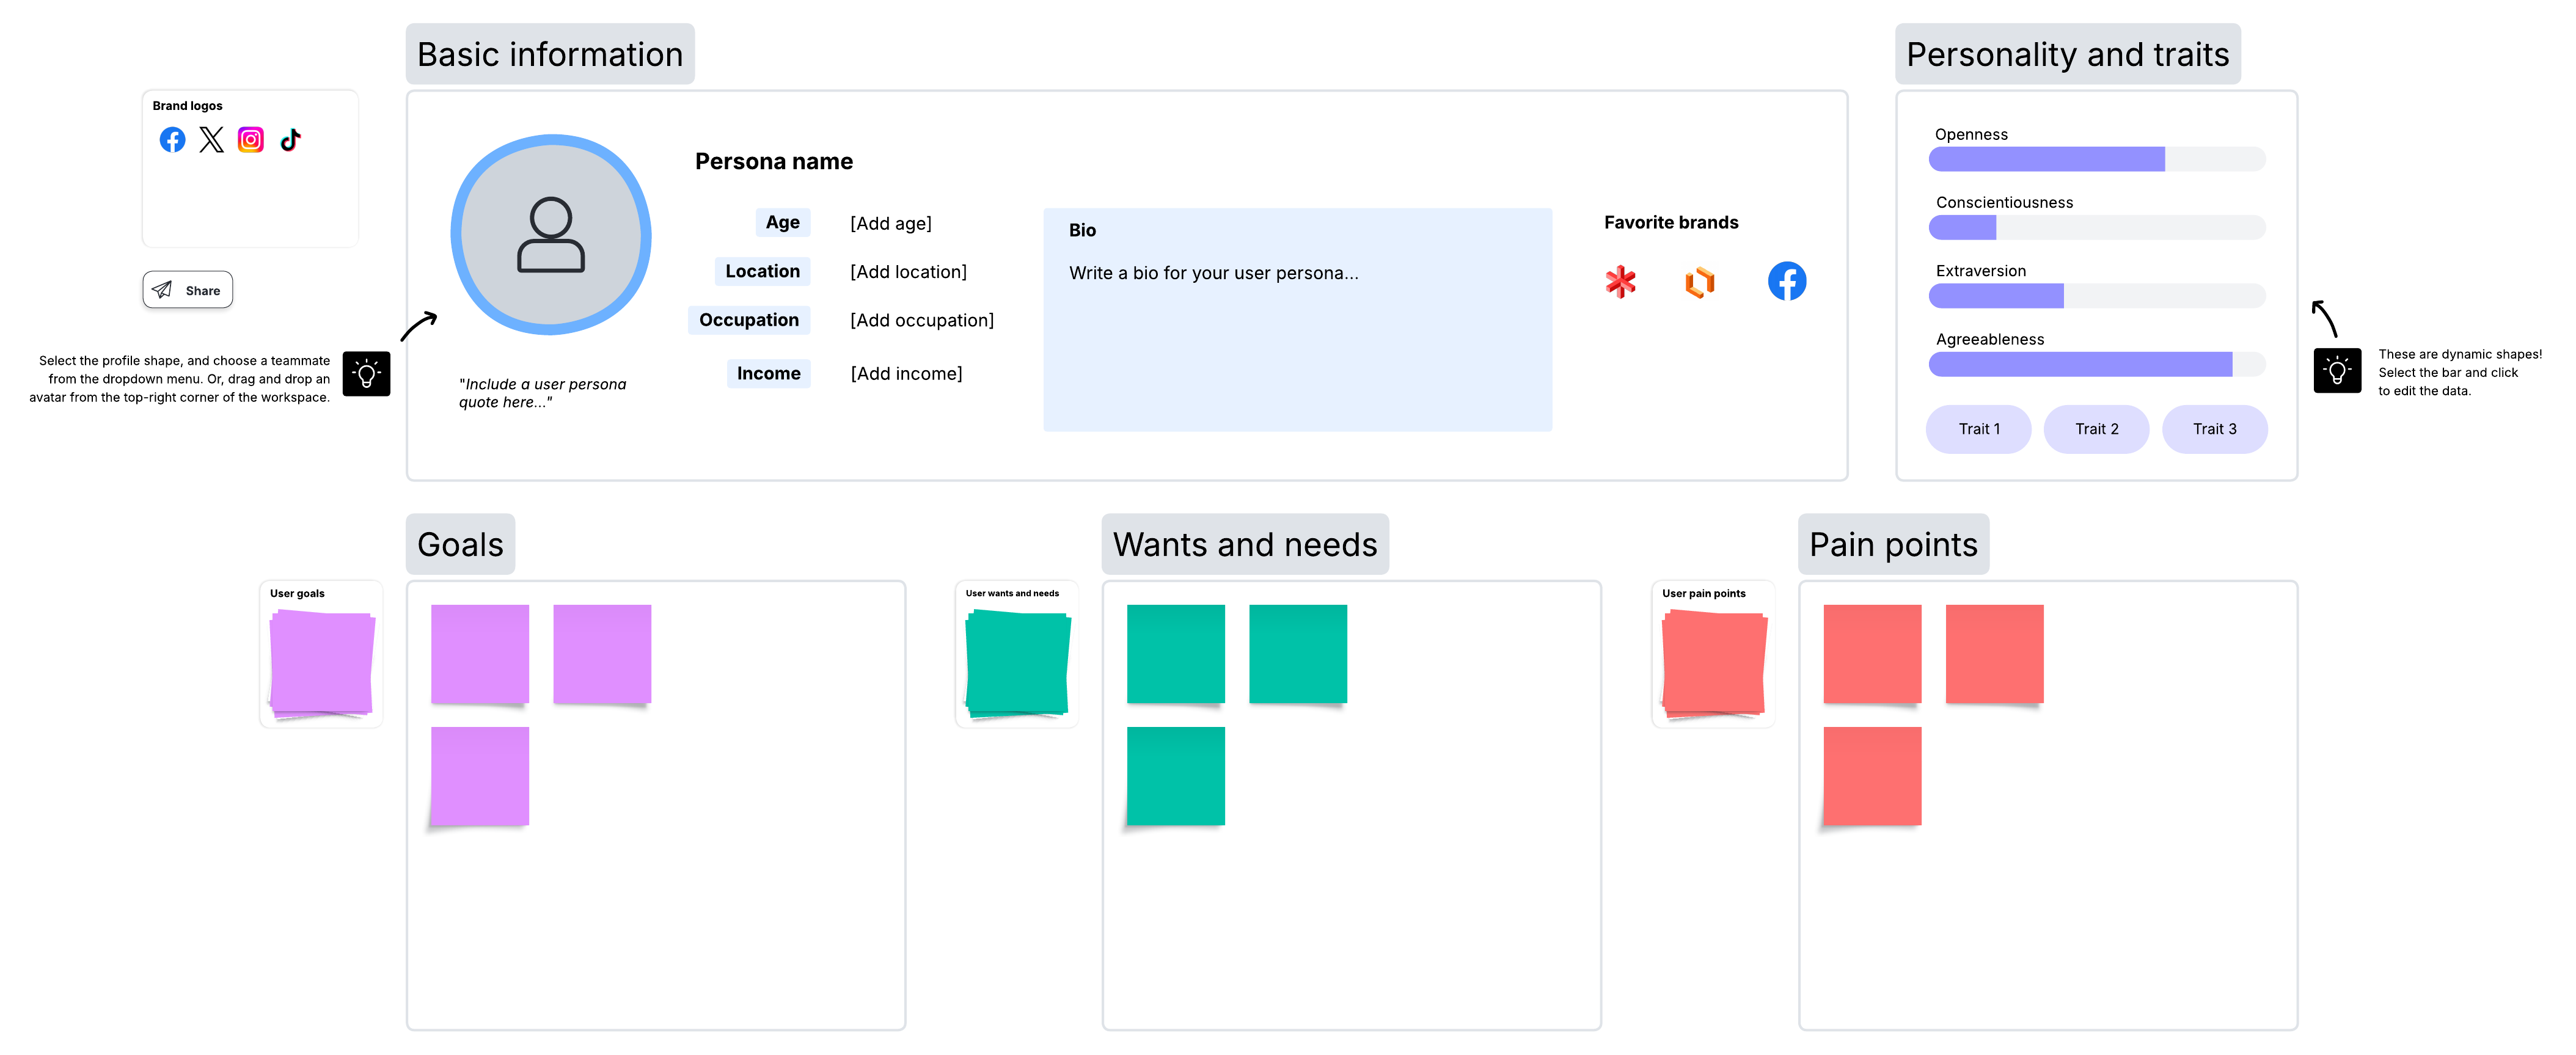This screenshot has height=1055, width=2576.
Task: Select the Instagram logo in Brand logos
Action: (250, 140)
